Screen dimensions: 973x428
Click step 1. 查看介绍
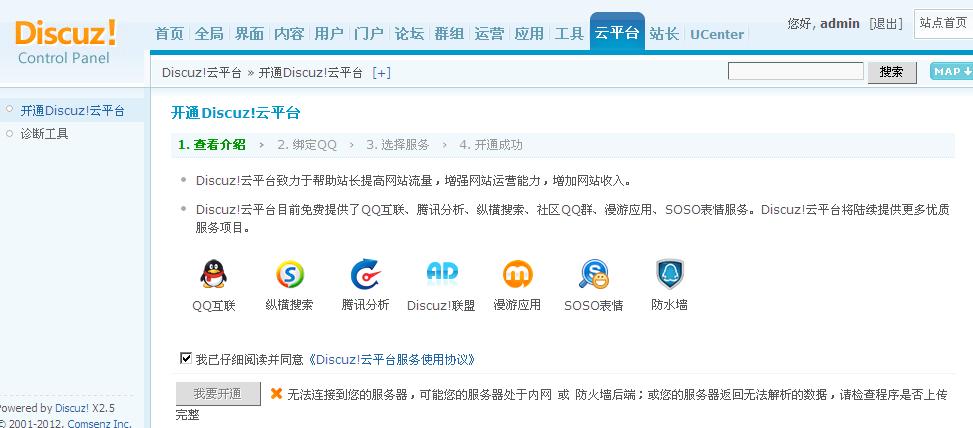pos(212,145)
